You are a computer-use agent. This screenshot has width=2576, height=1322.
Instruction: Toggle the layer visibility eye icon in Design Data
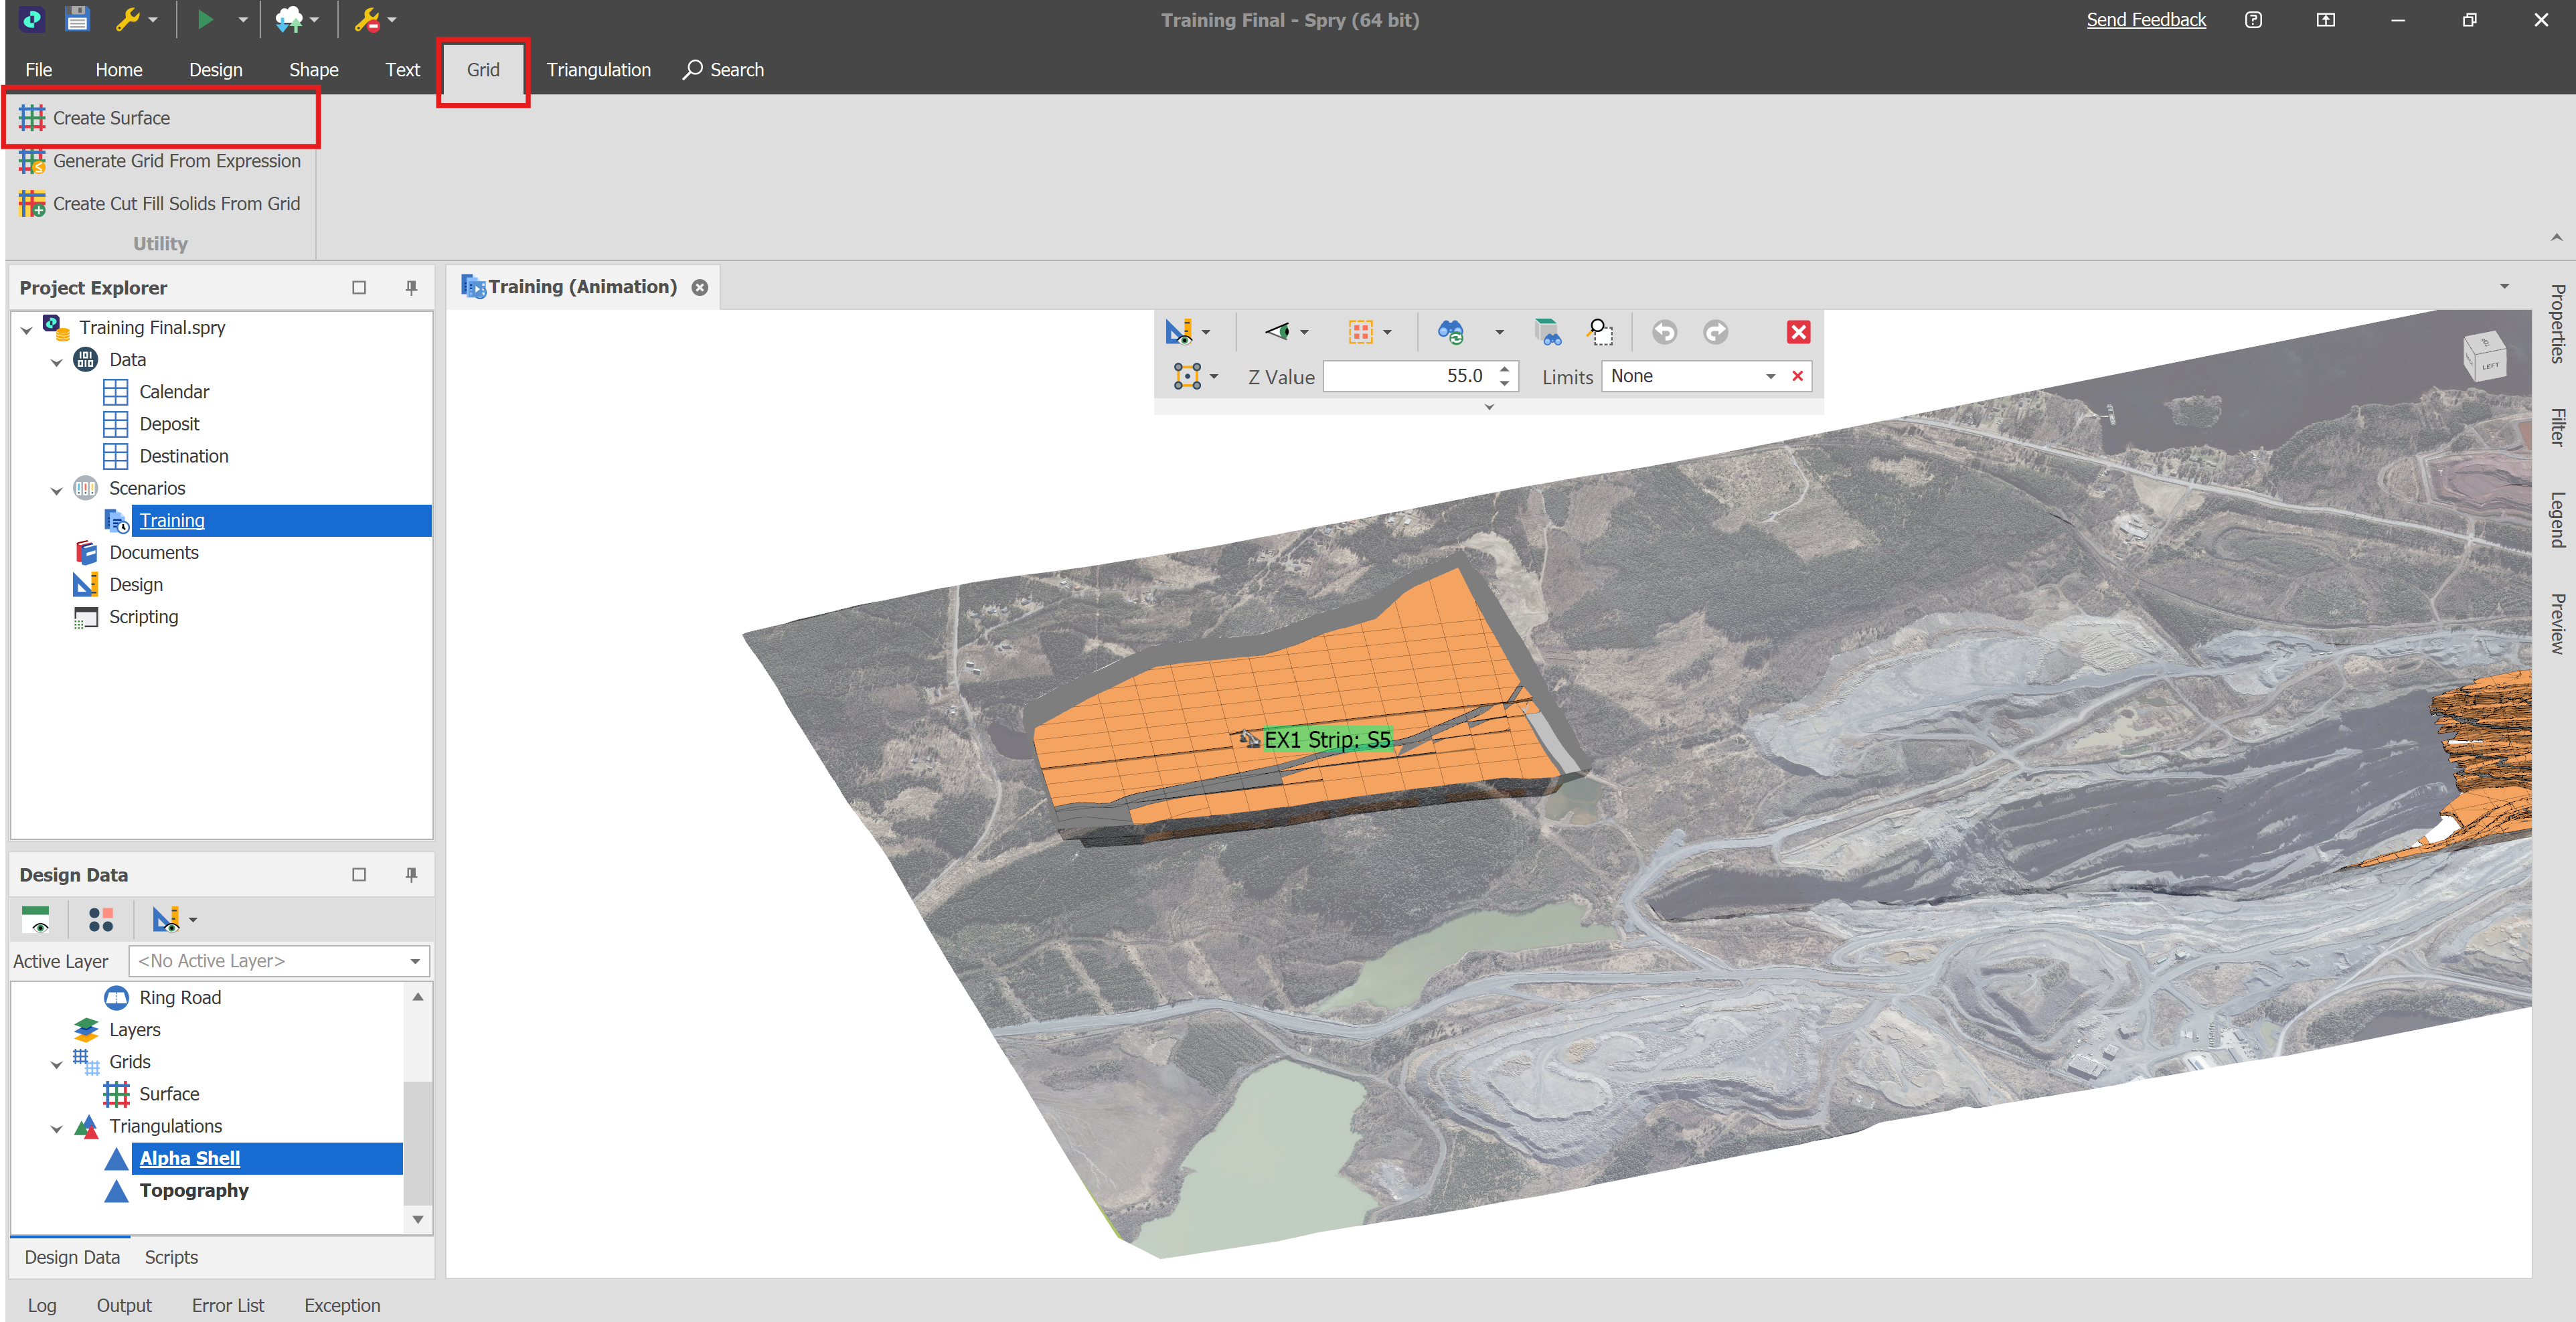click(37, 919)
